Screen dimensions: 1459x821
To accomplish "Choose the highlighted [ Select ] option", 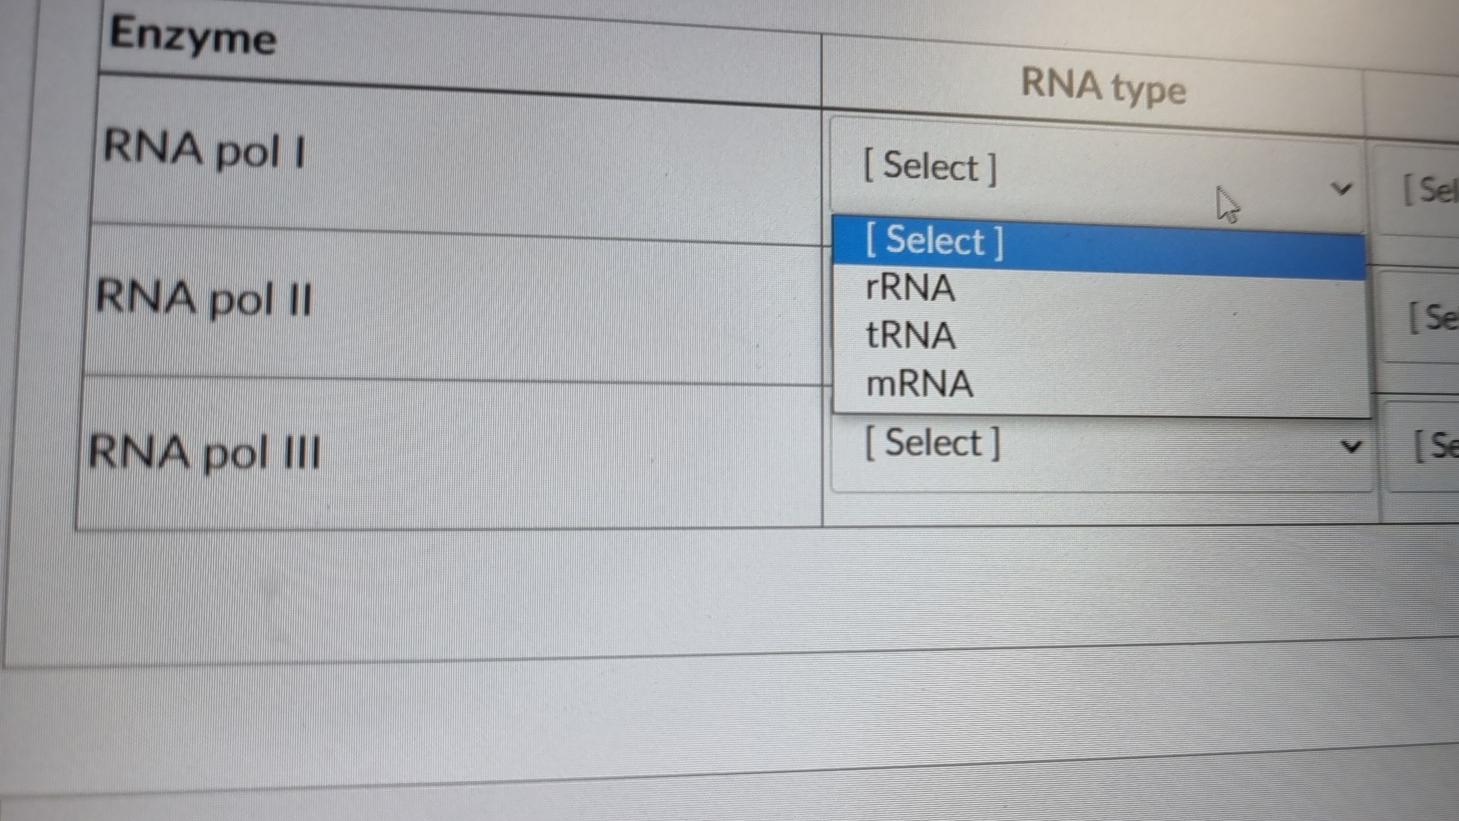I will (x=931, y=240).
